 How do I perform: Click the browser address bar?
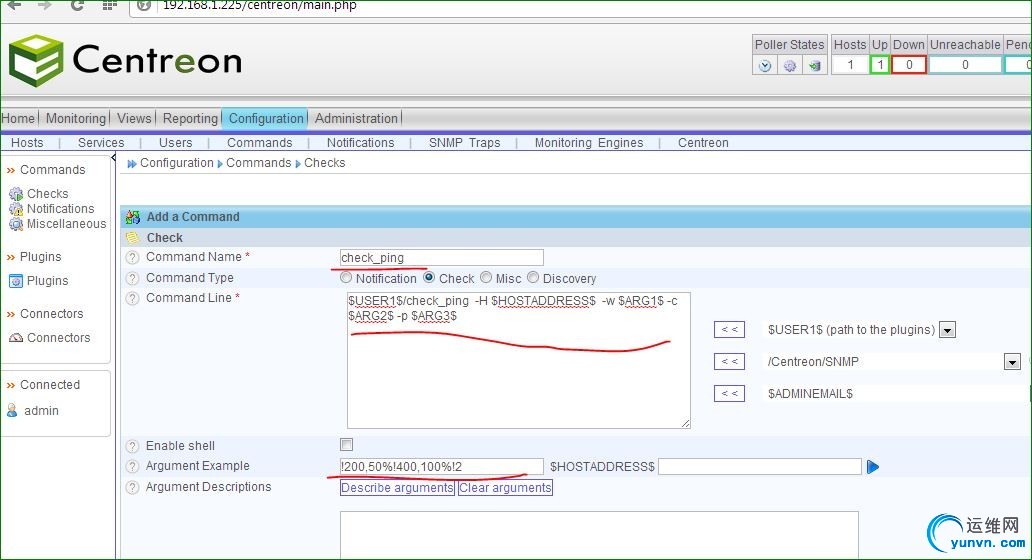point(579,6)
